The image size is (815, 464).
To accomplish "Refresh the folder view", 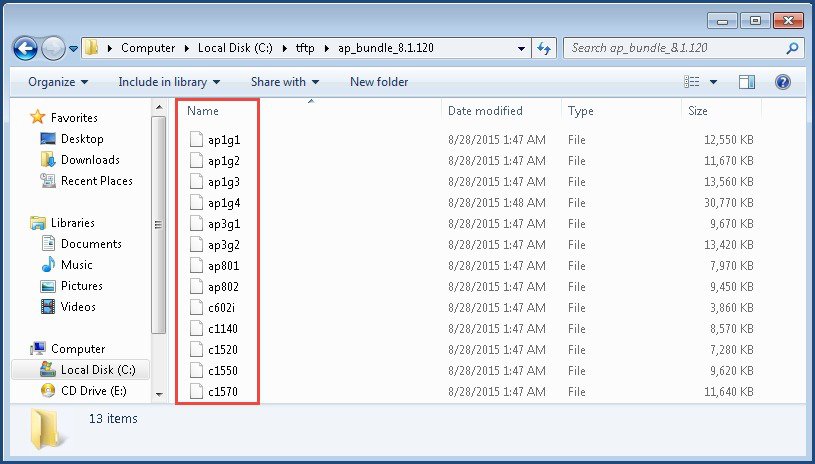I will [544, 49].
